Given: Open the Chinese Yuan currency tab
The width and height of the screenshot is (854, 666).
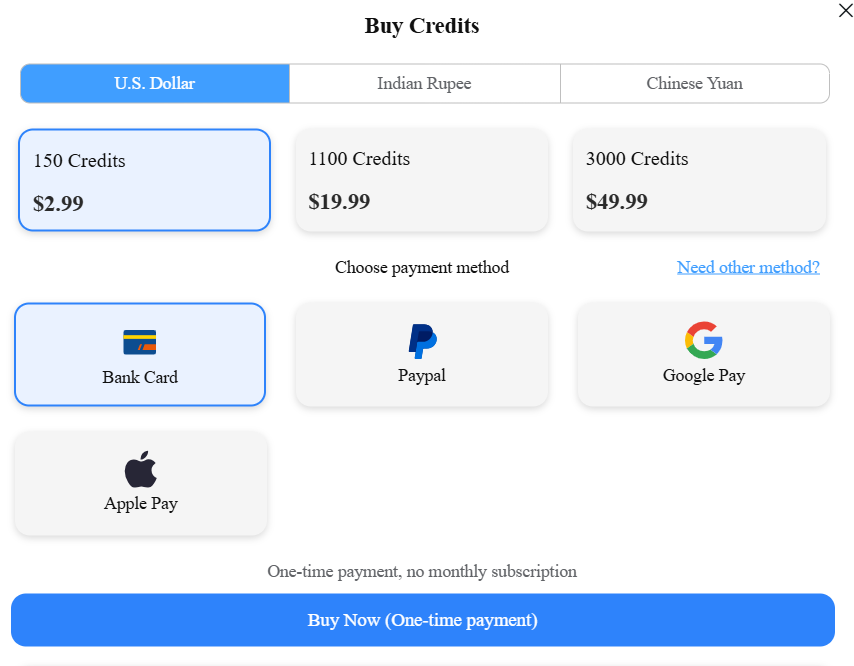Looking at the screenshot, I should tap(694, 83).
